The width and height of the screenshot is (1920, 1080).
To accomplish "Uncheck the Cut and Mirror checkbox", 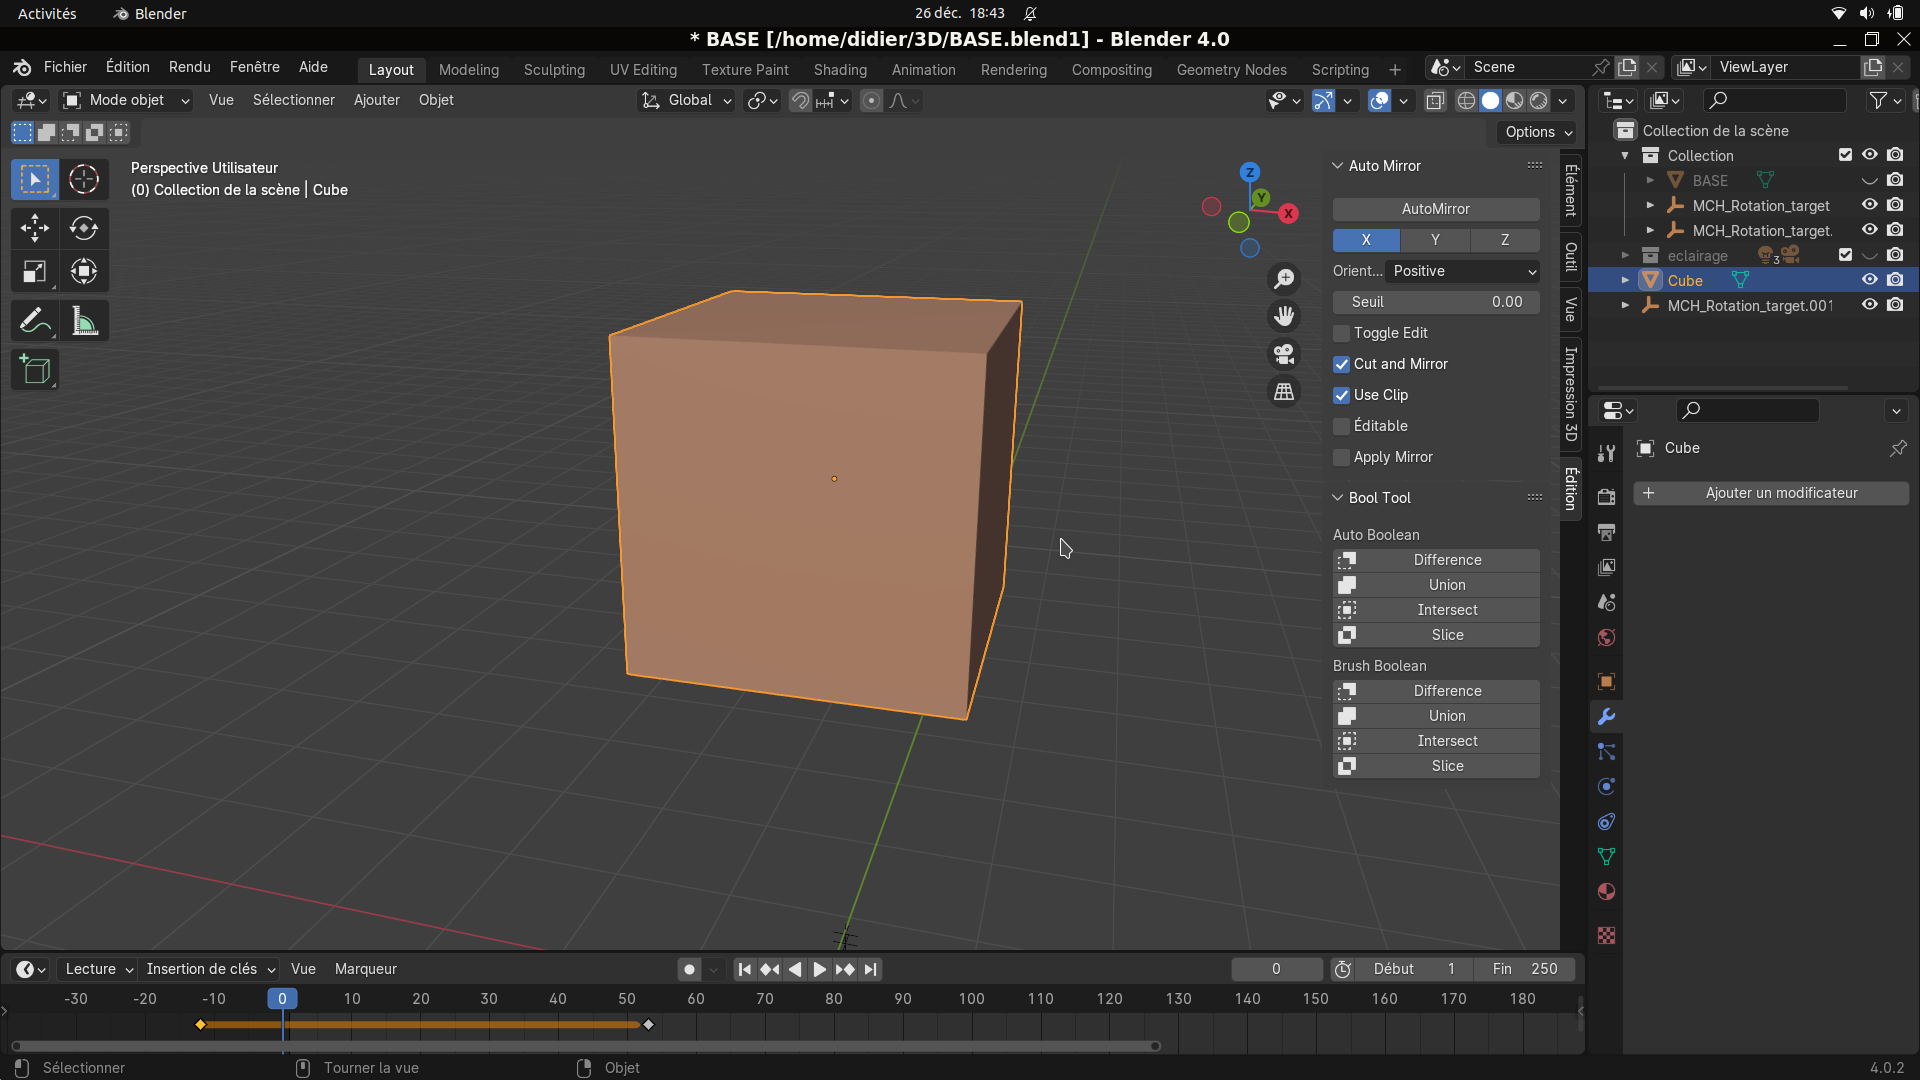I will pos(1342,364).
